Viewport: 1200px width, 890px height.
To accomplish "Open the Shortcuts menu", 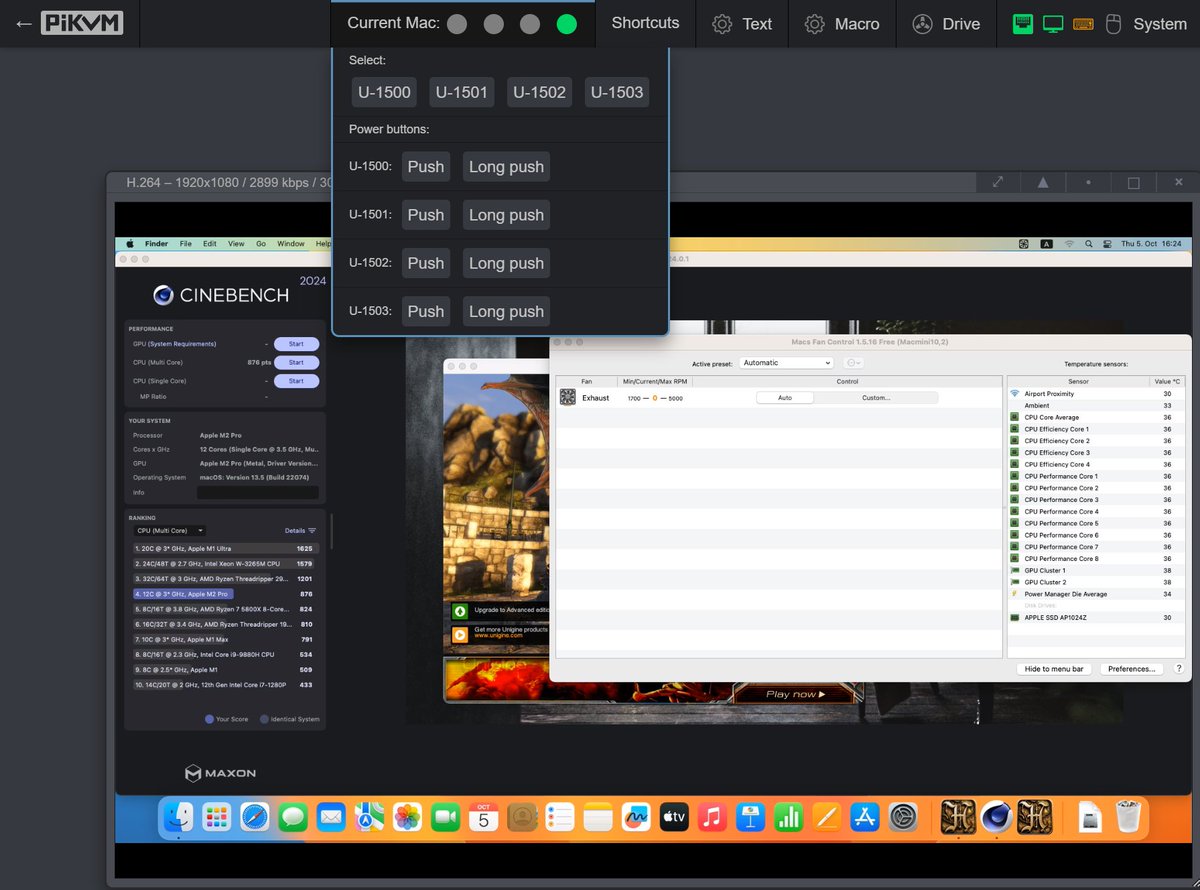I will coord(645,23).
